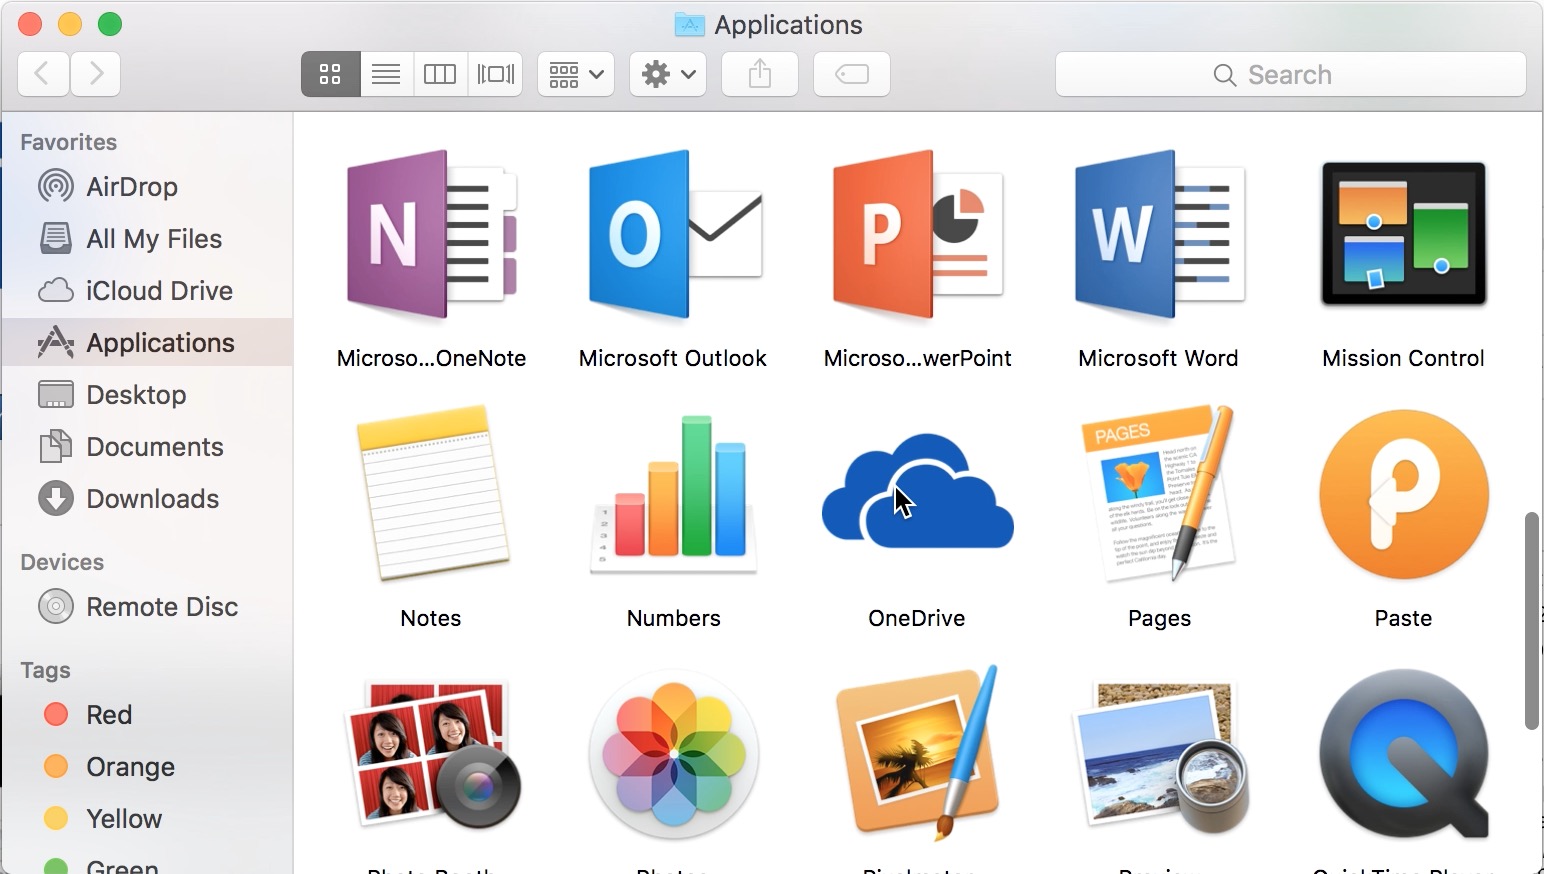
Task: Click the Microsoft Word label
Action: pos(1158,358)
